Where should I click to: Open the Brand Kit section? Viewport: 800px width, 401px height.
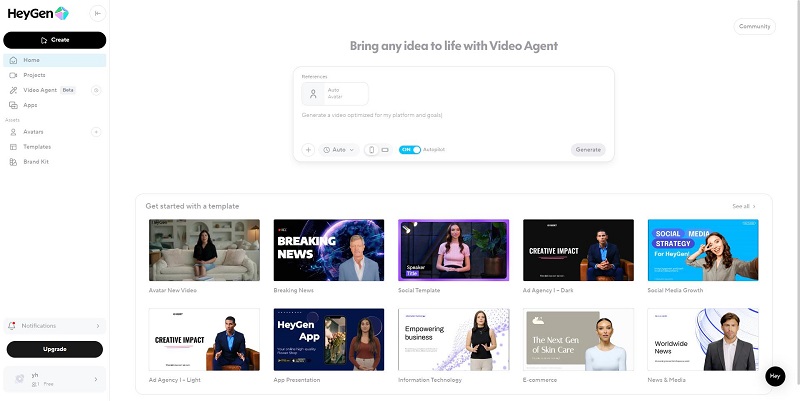pos(55,162)
